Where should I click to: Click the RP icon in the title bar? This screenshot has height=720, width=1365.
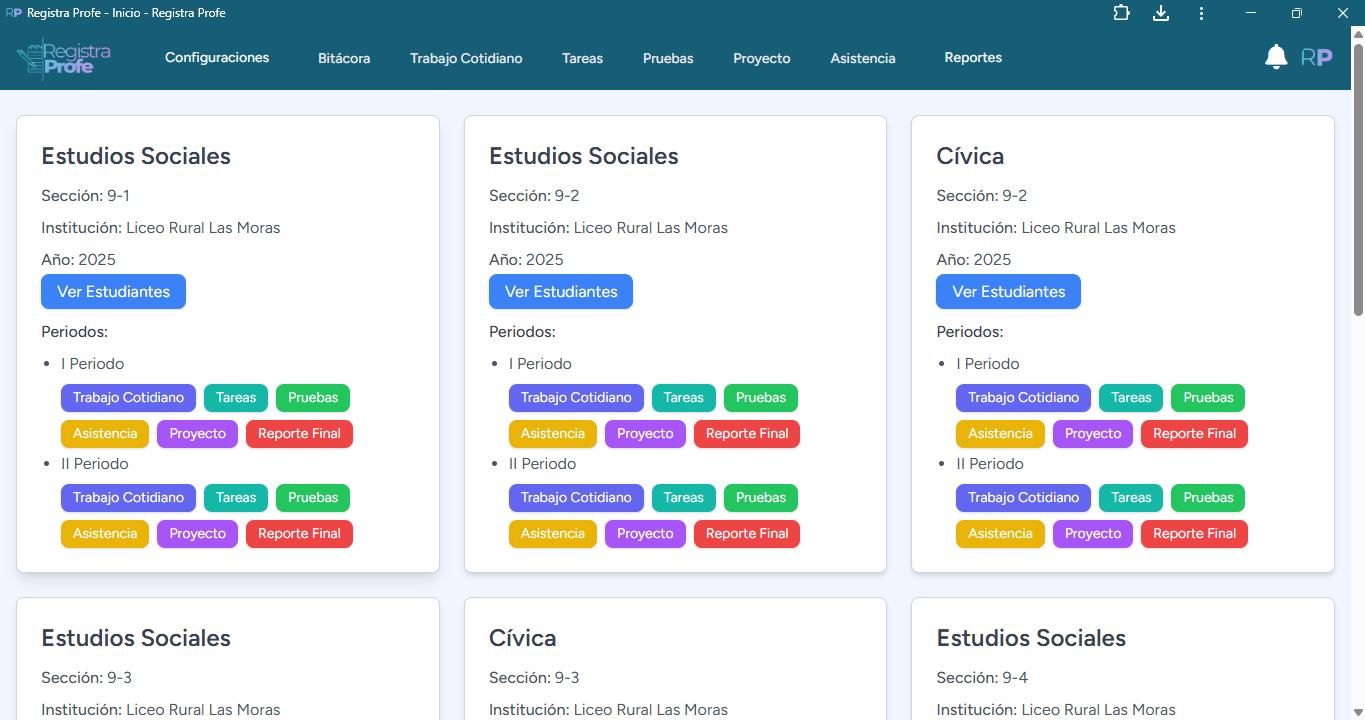click(14, 13)
